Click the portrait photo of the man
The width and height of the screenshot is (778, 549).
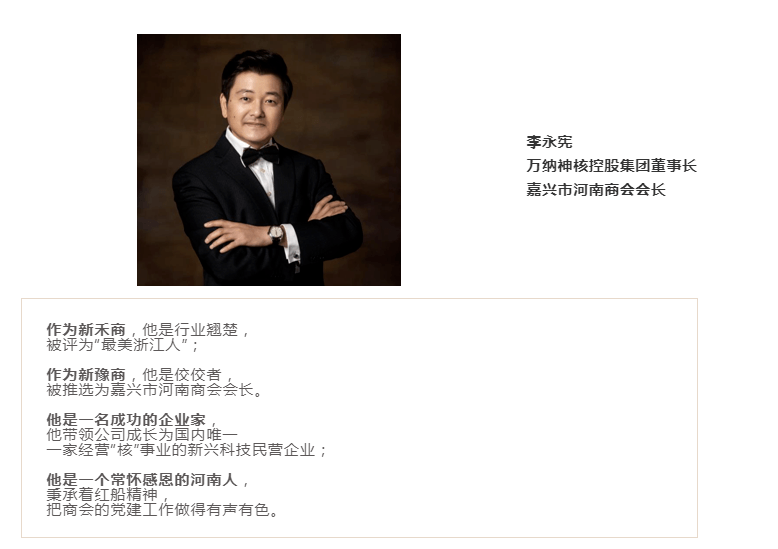[269, 160]
